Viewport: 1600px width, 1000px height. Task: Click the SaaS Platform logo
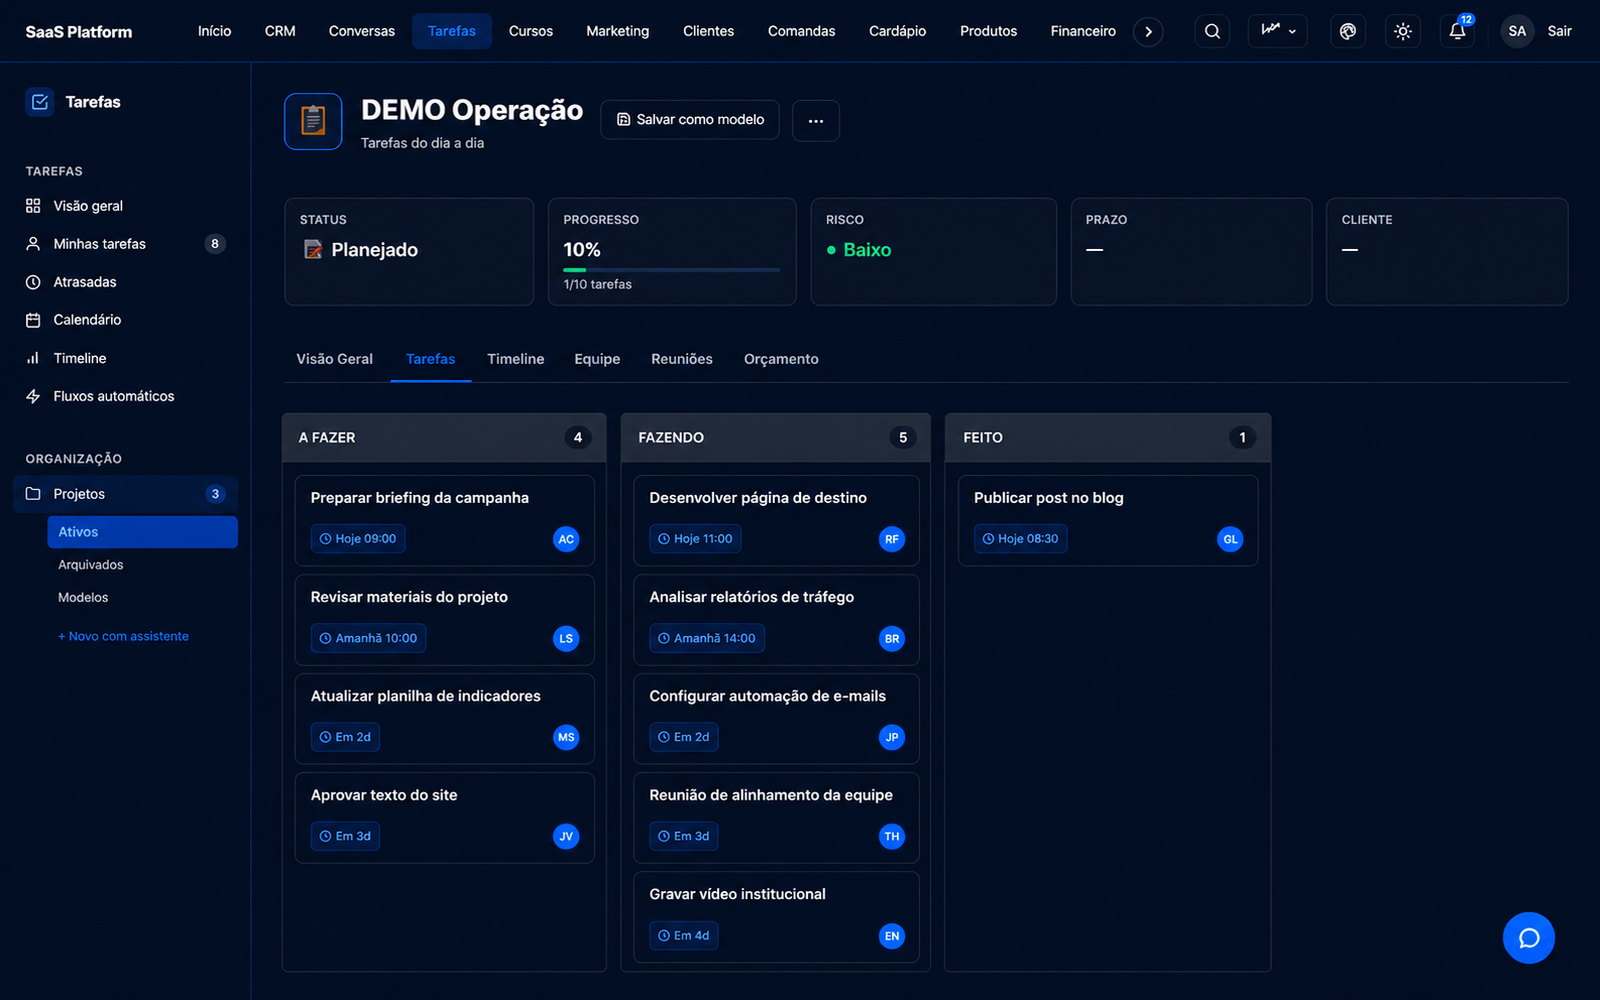79,32
